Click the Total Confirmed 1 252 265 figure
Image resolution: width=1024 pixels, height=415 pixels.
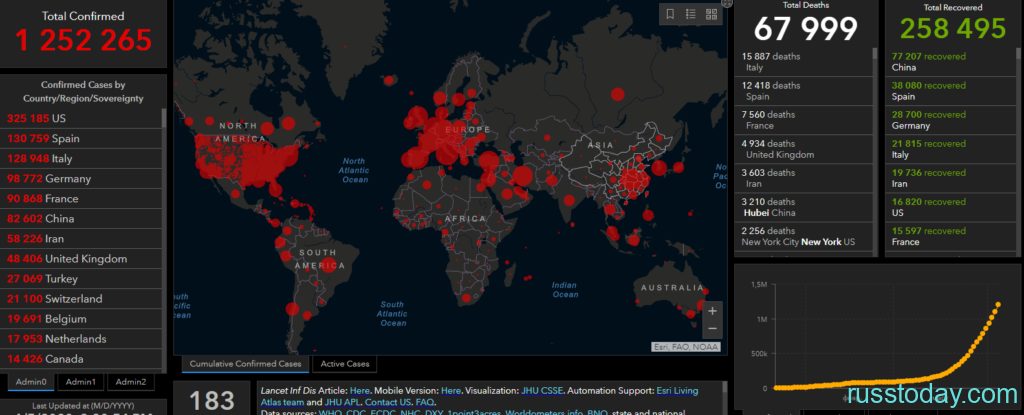[83, 41]
